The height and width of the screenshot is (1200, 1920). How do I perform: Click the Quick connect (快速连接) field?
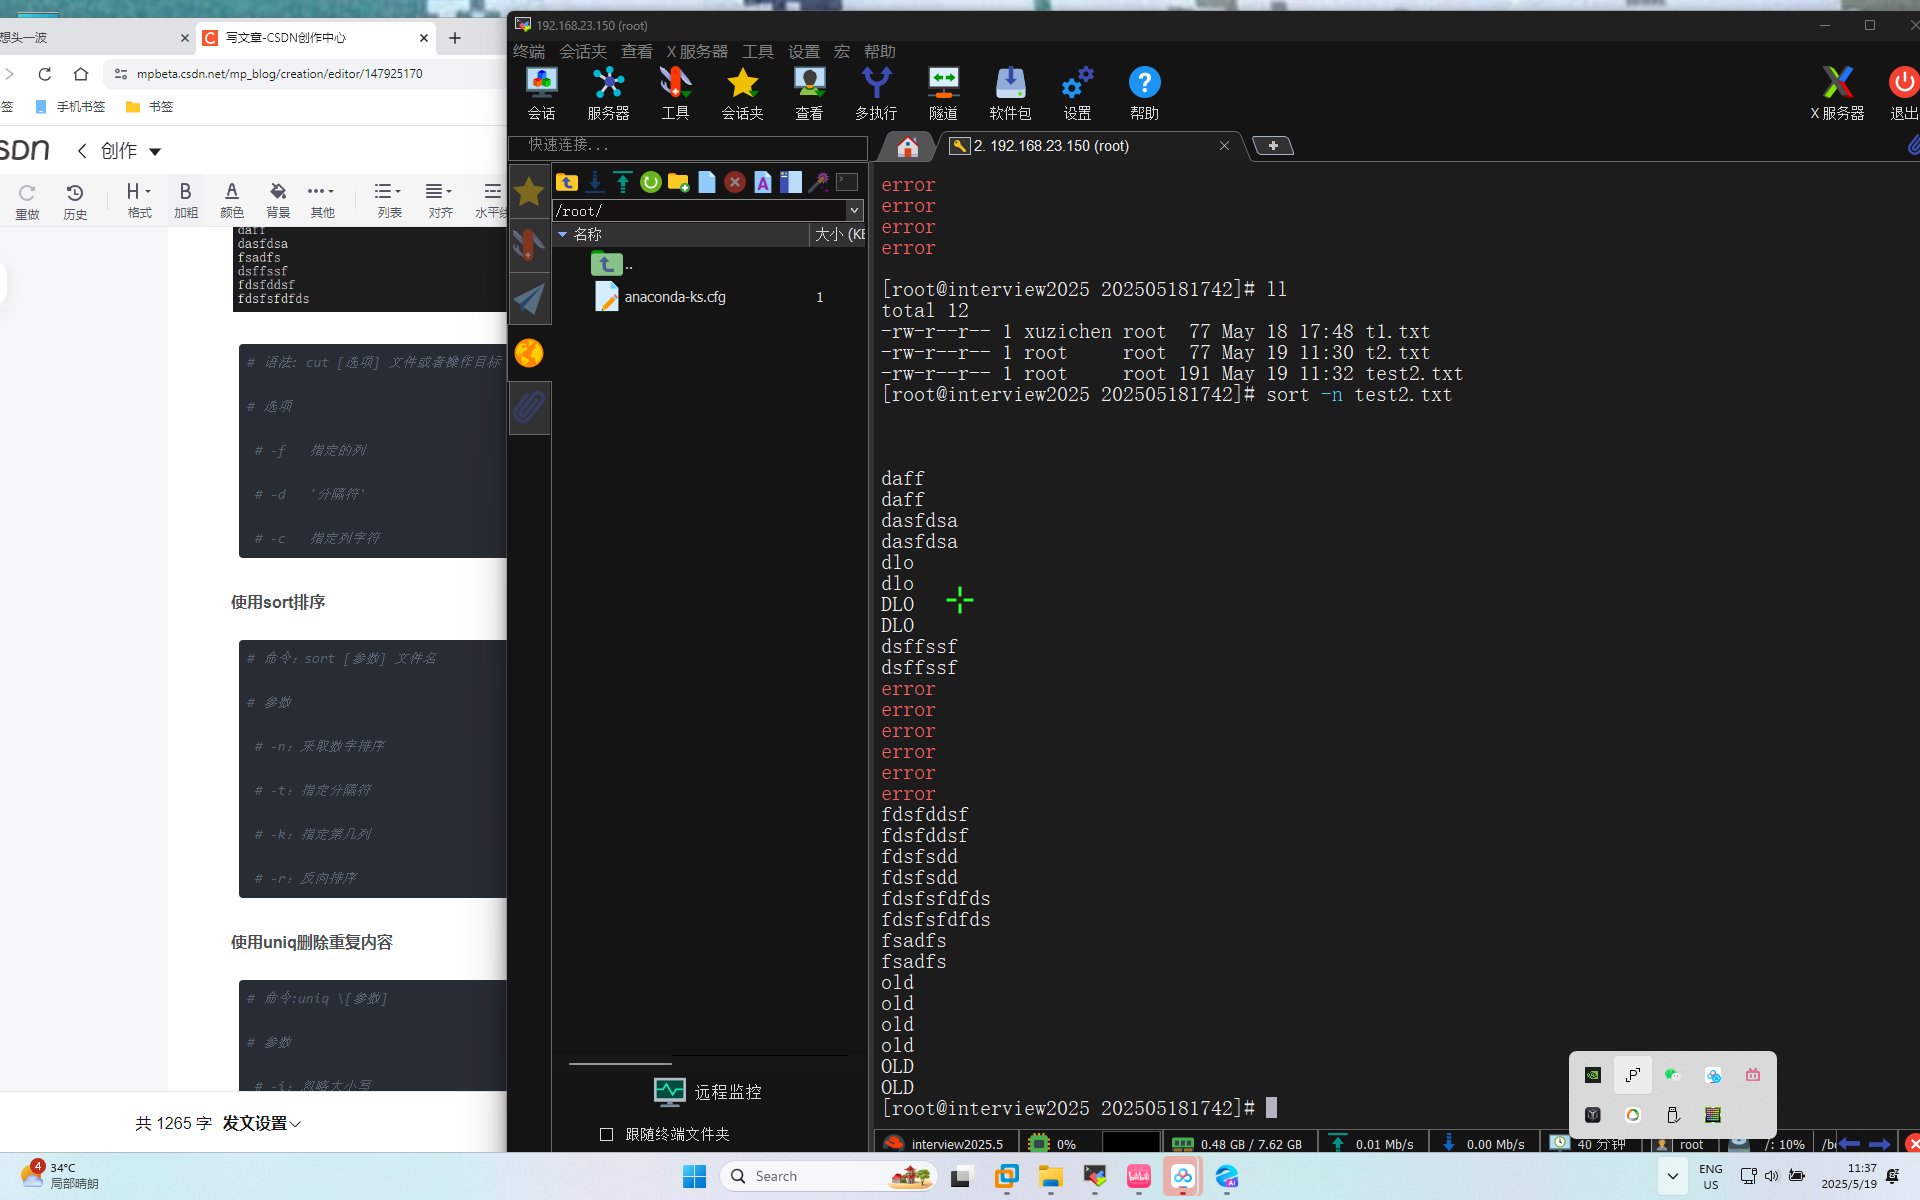pos(690,146)
